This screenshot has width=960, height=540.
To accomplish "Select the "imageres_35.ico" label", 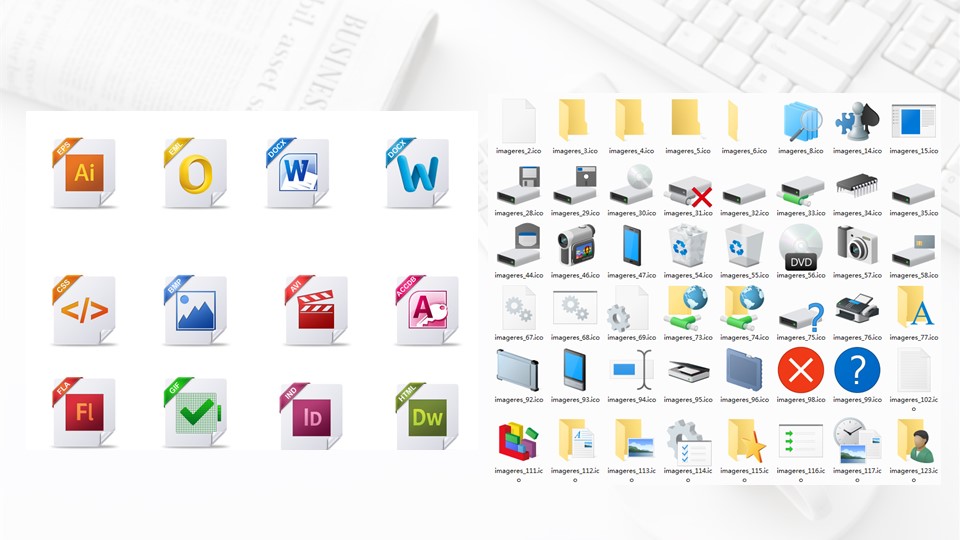I will [x=913, y=213].
